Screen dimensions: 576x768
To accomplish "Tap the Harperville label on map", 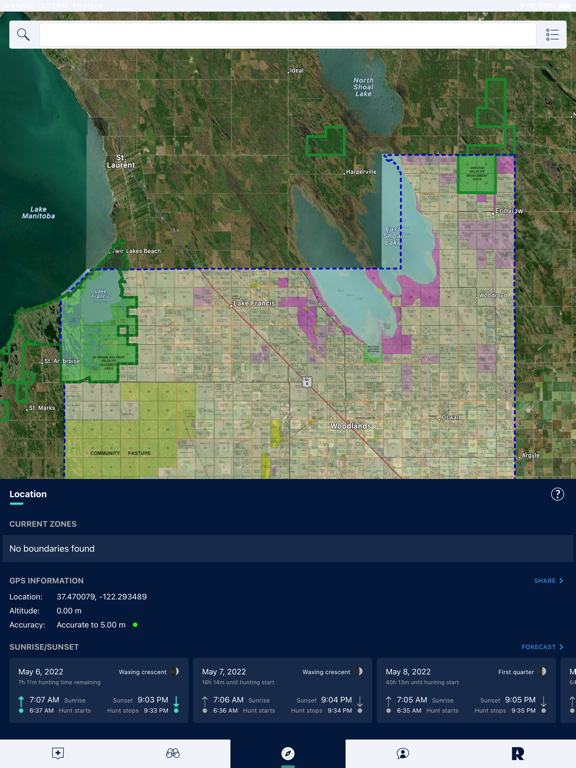I will (x=361, y=172).
